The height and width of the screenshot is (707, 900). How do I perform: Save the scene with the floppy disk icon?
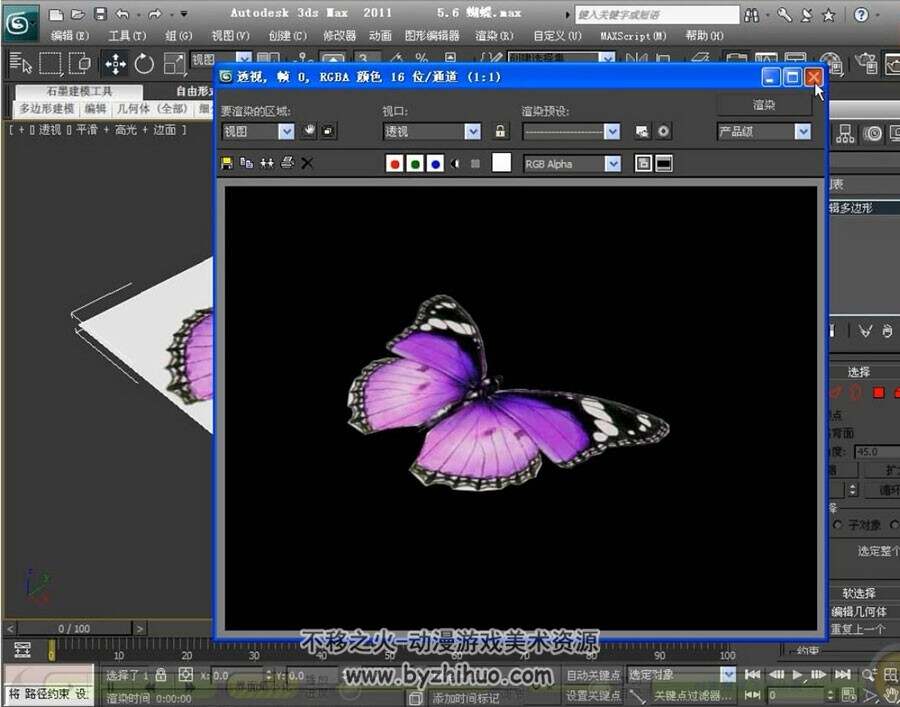pyautogui.click(x=100, y=14)
